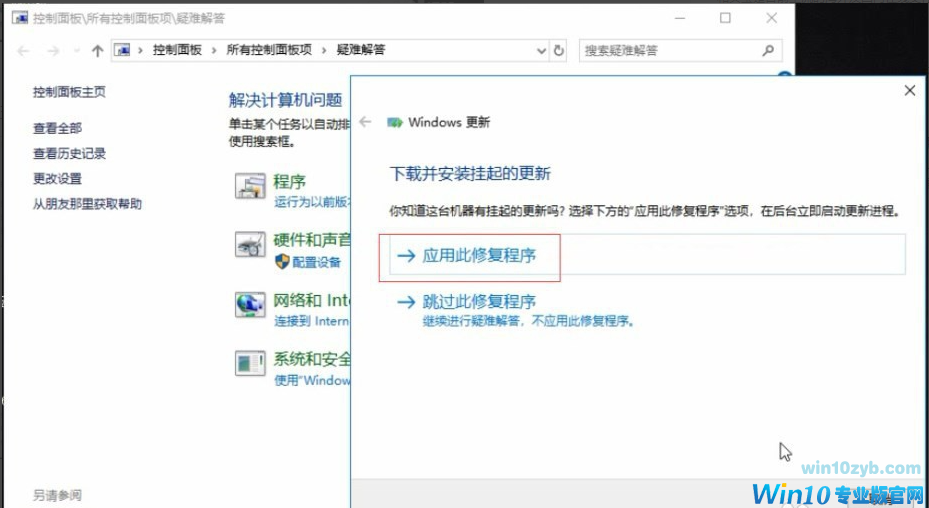Click the Windows 更新 dialog icon
The width and height of the screenshot is (929, 508).
click(395, 123)
